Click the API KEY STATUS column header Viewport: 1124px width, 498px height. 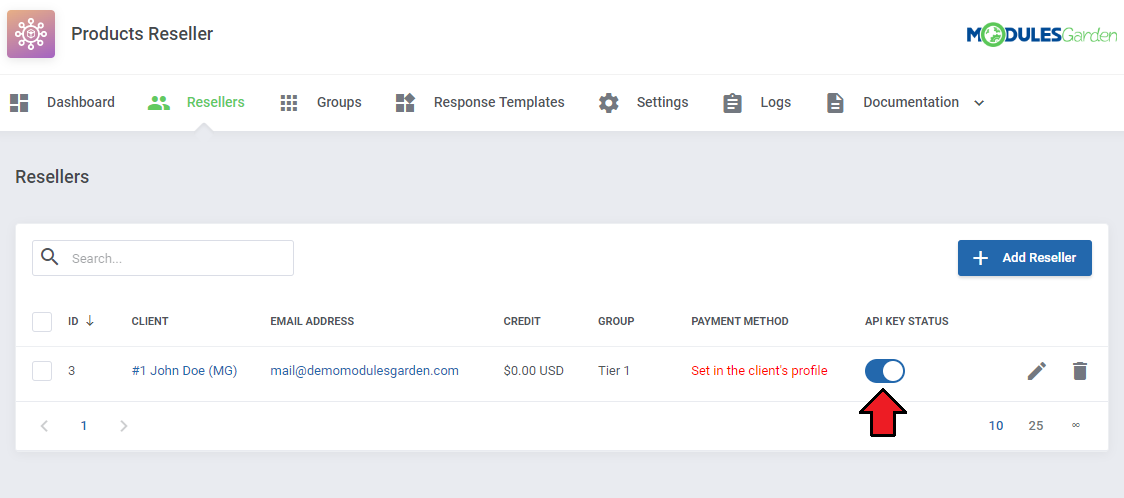[907, 321]
